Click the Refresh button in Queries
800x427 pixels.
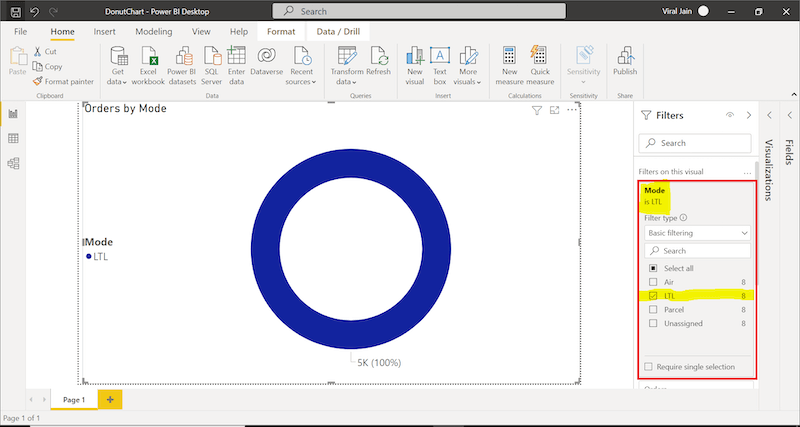click(378, 61)
